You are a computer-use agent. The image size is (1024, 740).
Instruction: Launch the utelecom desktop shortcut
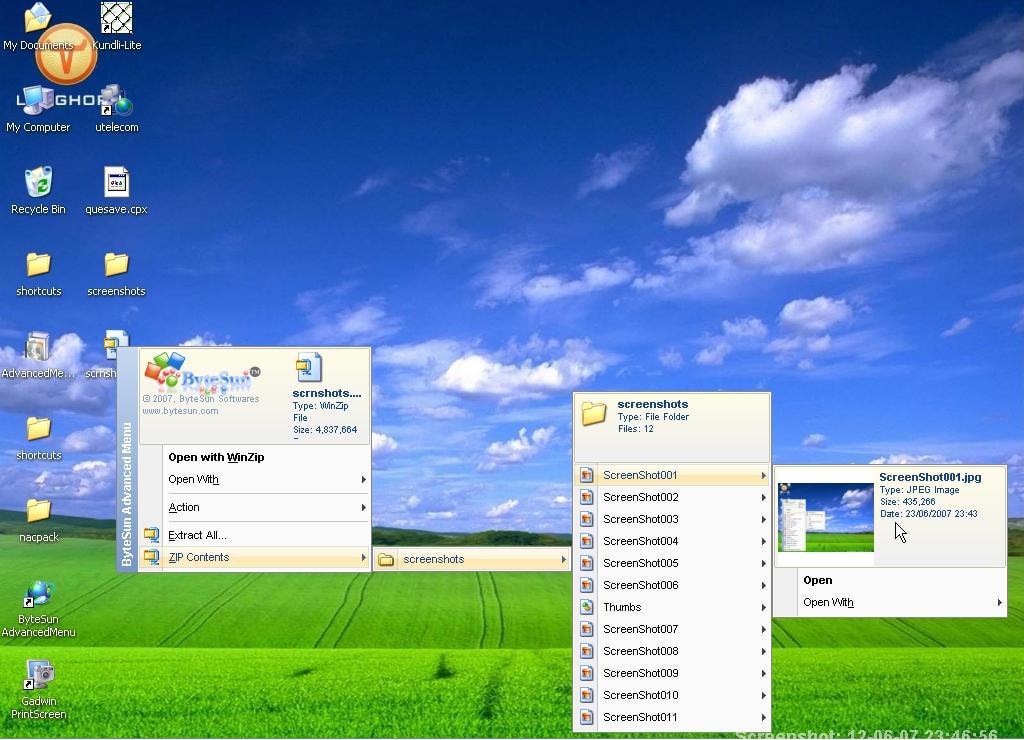pos(116,102)
